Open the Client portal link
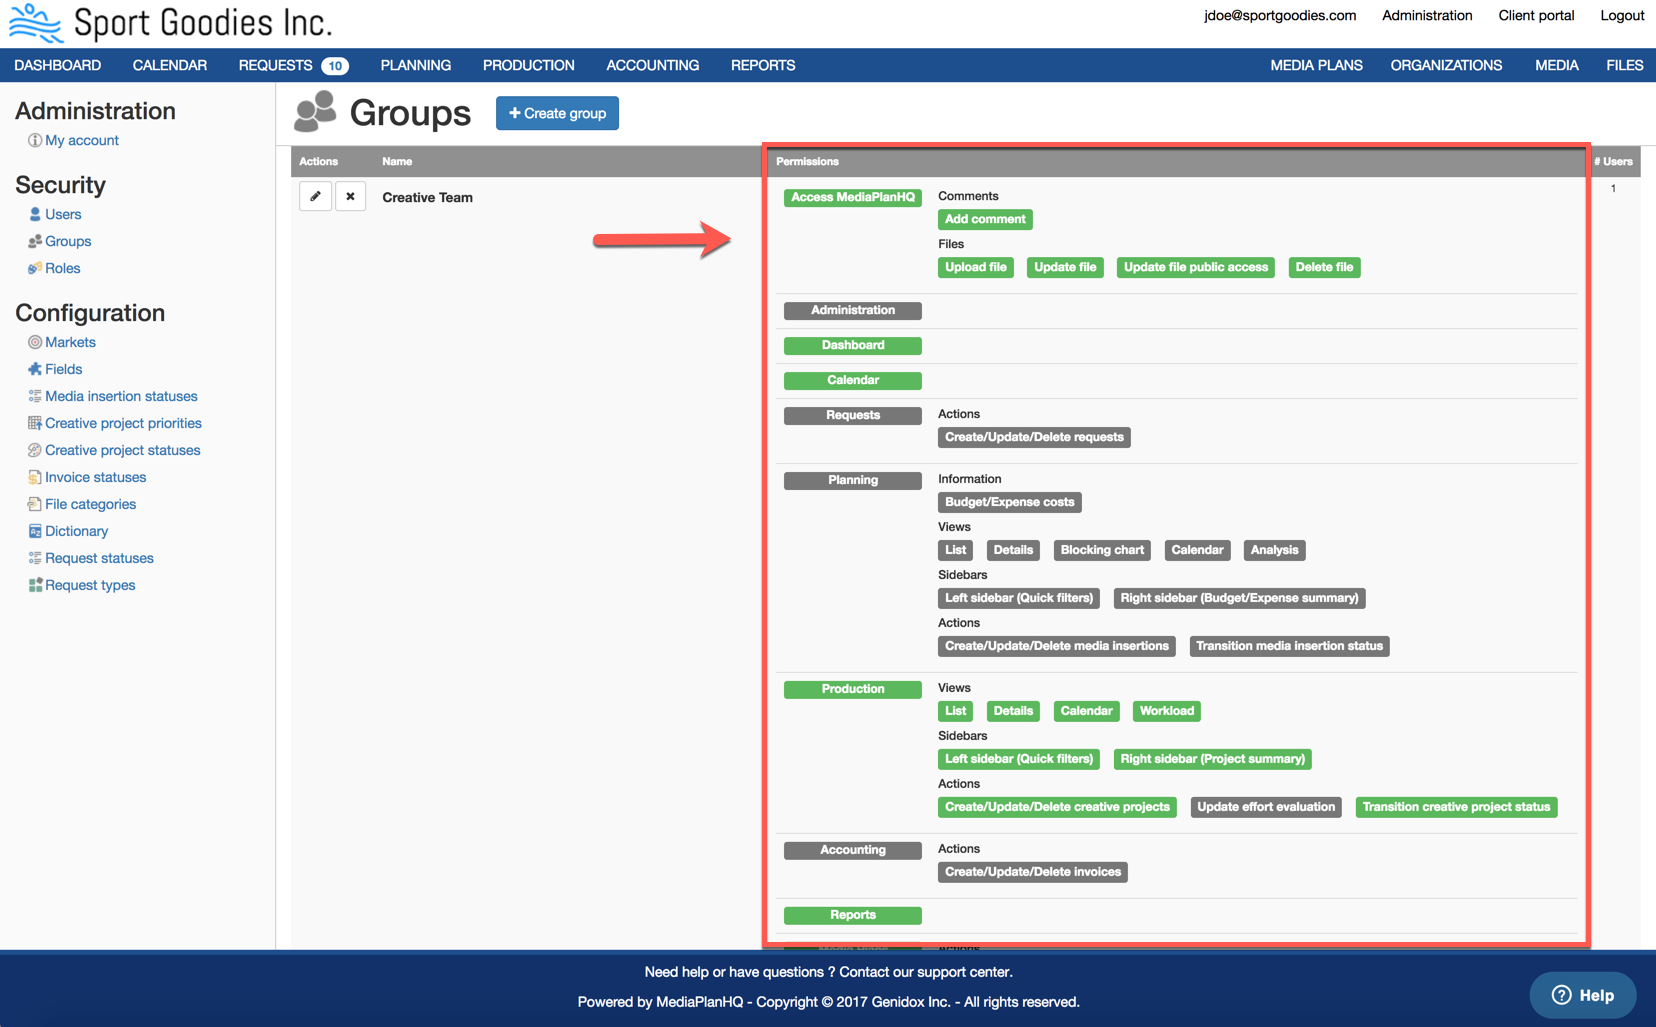Viewport: 1656px width, 1027px height. coord(1536,15)
